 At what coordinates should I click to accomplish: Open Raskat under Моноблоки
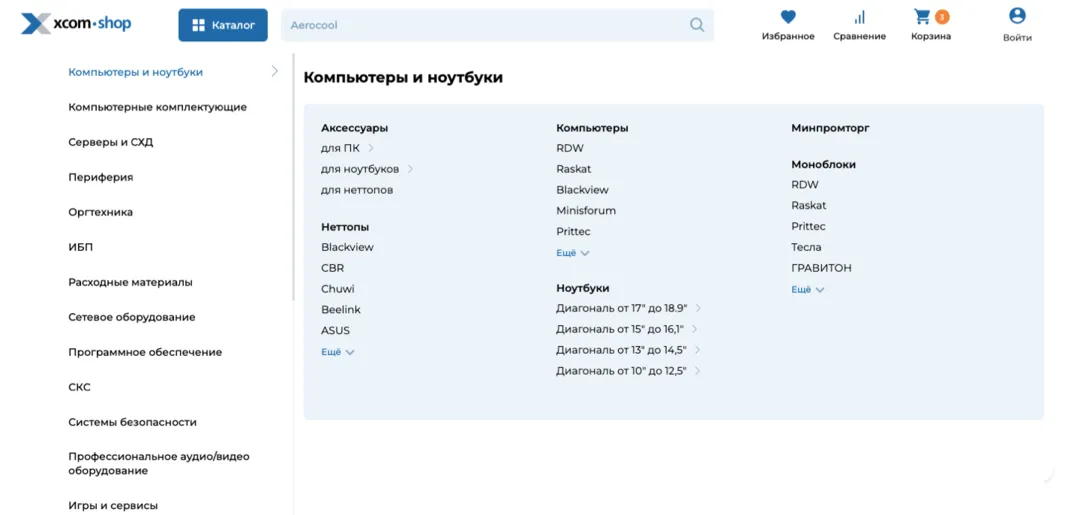click(809, 205)
